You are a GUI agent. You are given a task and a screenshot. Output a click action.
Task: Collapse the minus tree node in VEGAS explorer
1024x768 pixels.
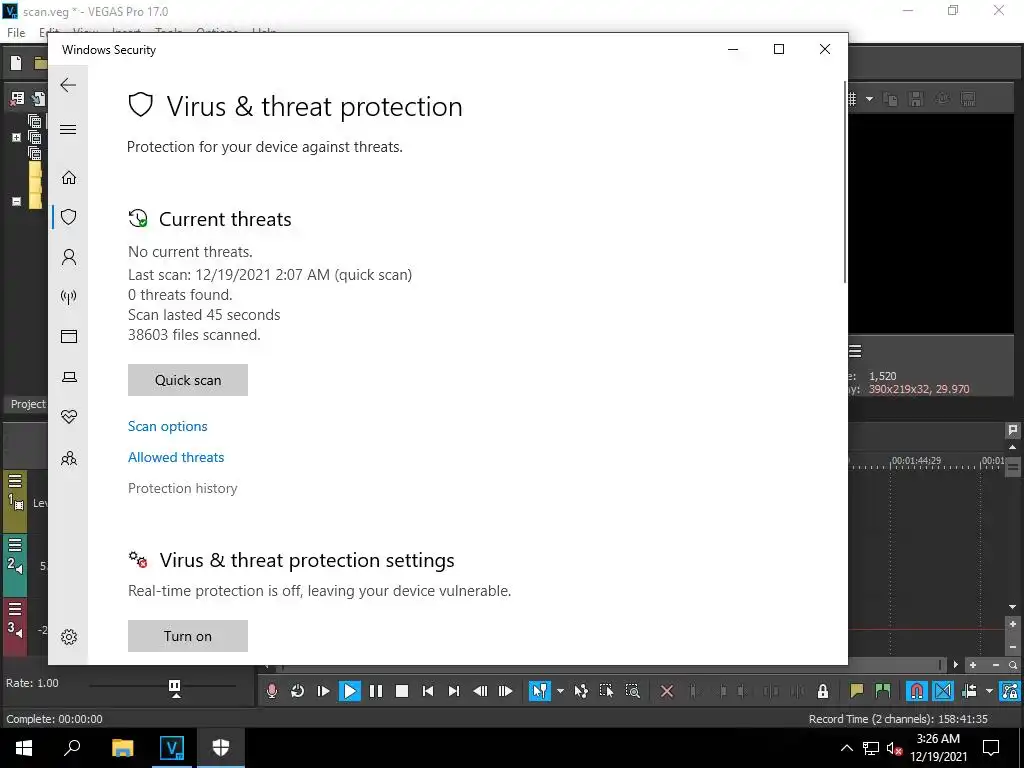(x=16, y=201)
